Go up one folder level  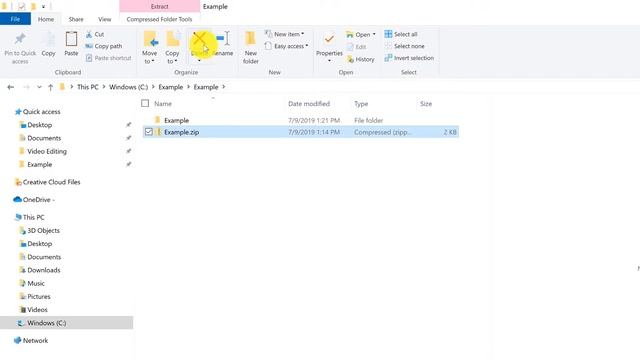[x=51, y=87]
